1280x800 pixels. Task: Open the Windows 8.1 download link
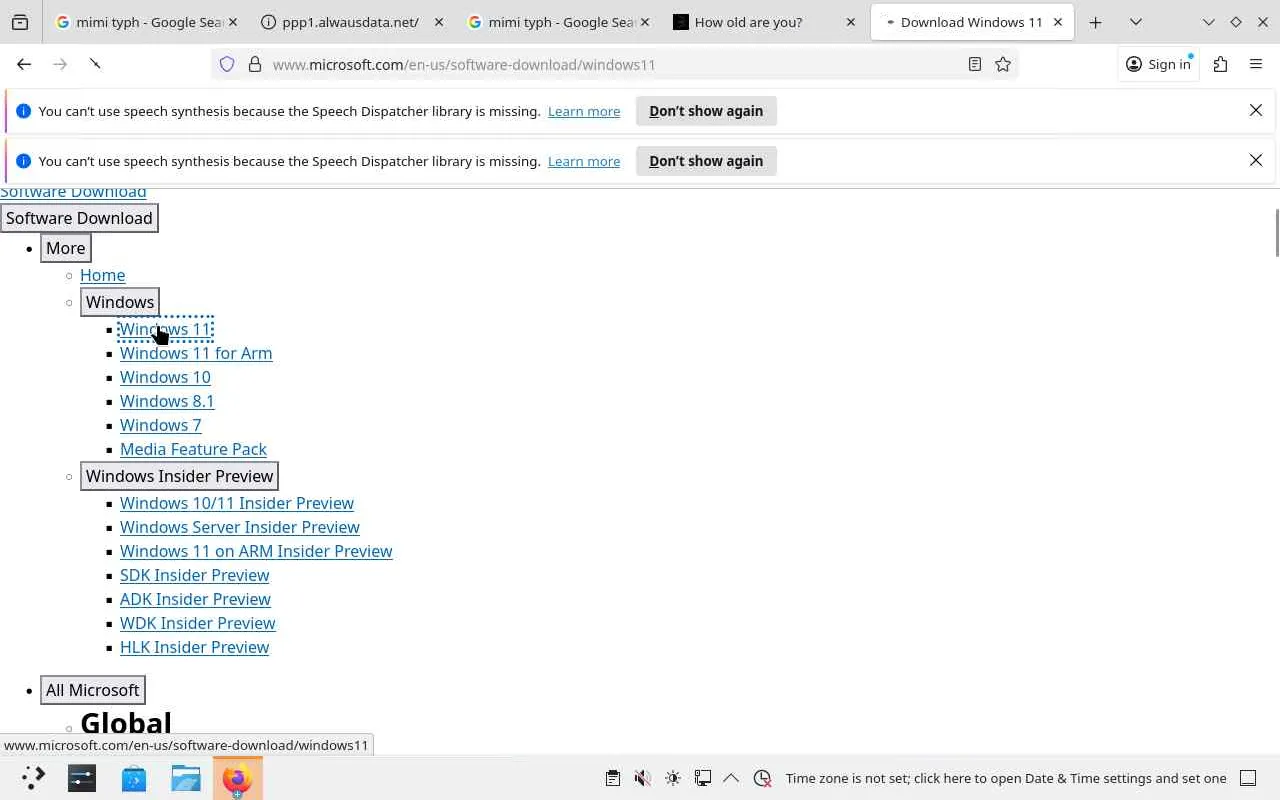tap(167, 401)
